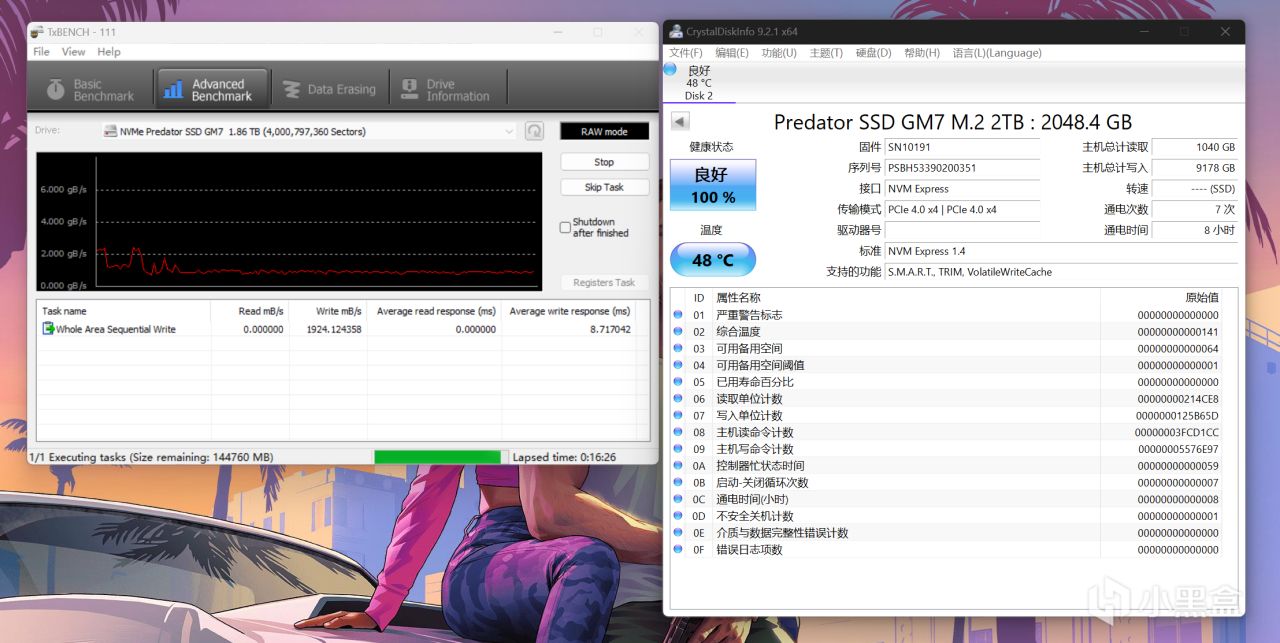Image resolution: width=1280 pixels, height=643 pixels.
Task: Open the 文件(F) menu in CrystalDiskInfo
Action: (686, 53)
